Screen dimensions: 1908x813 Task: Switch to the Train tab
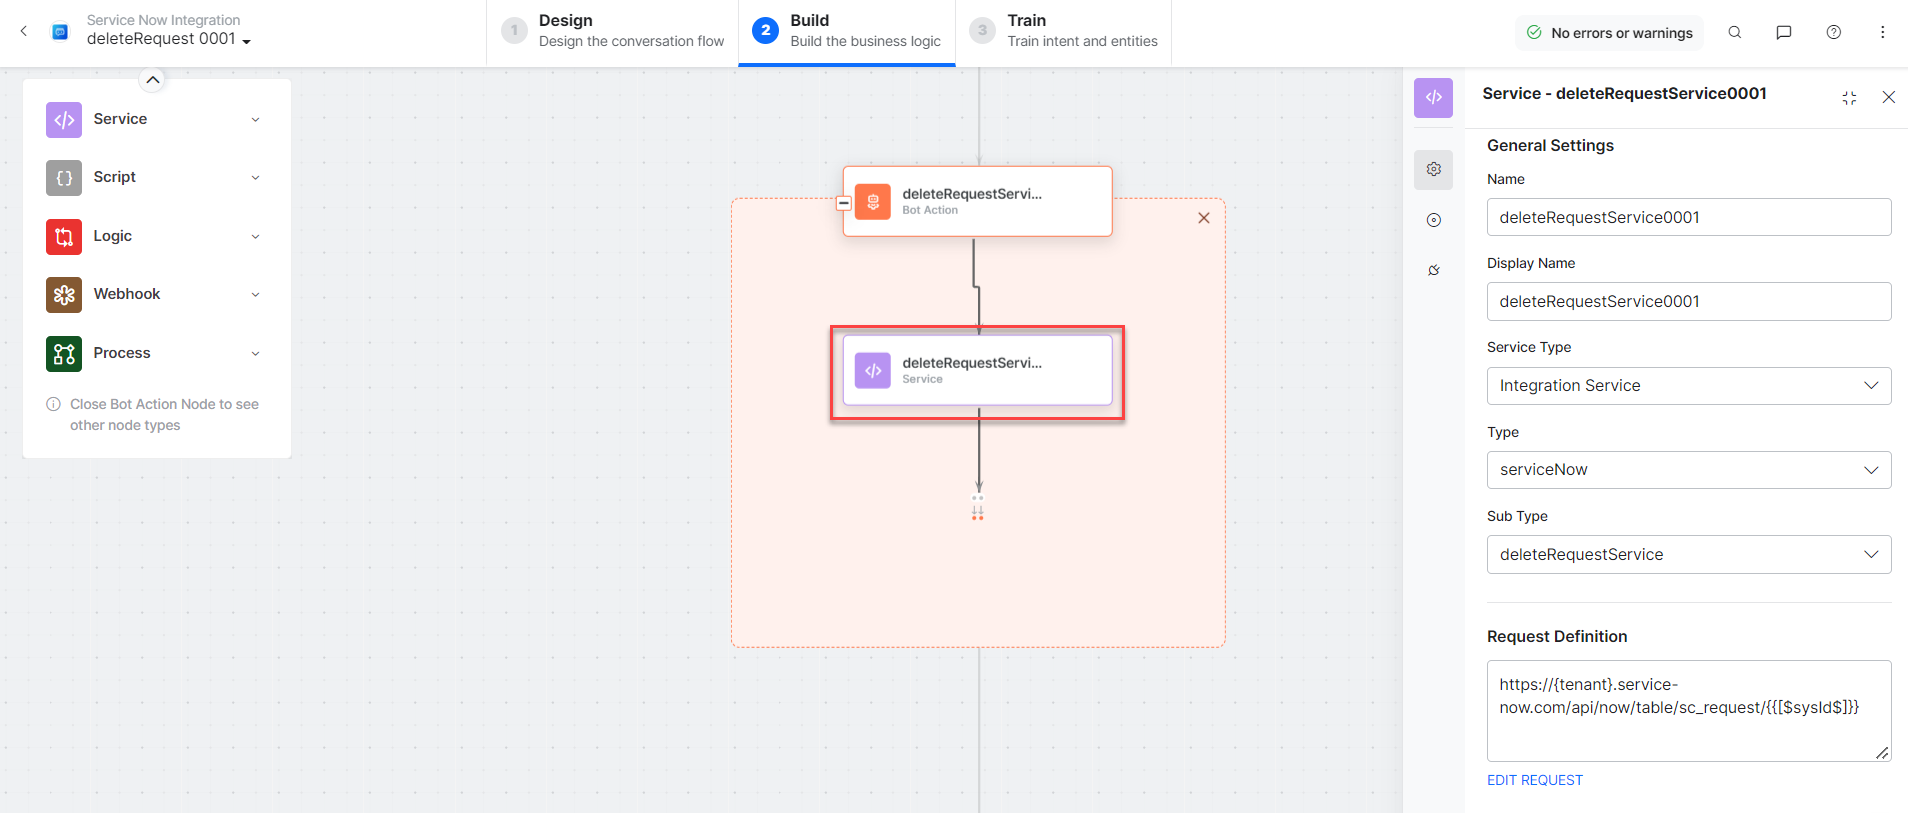1064,32
